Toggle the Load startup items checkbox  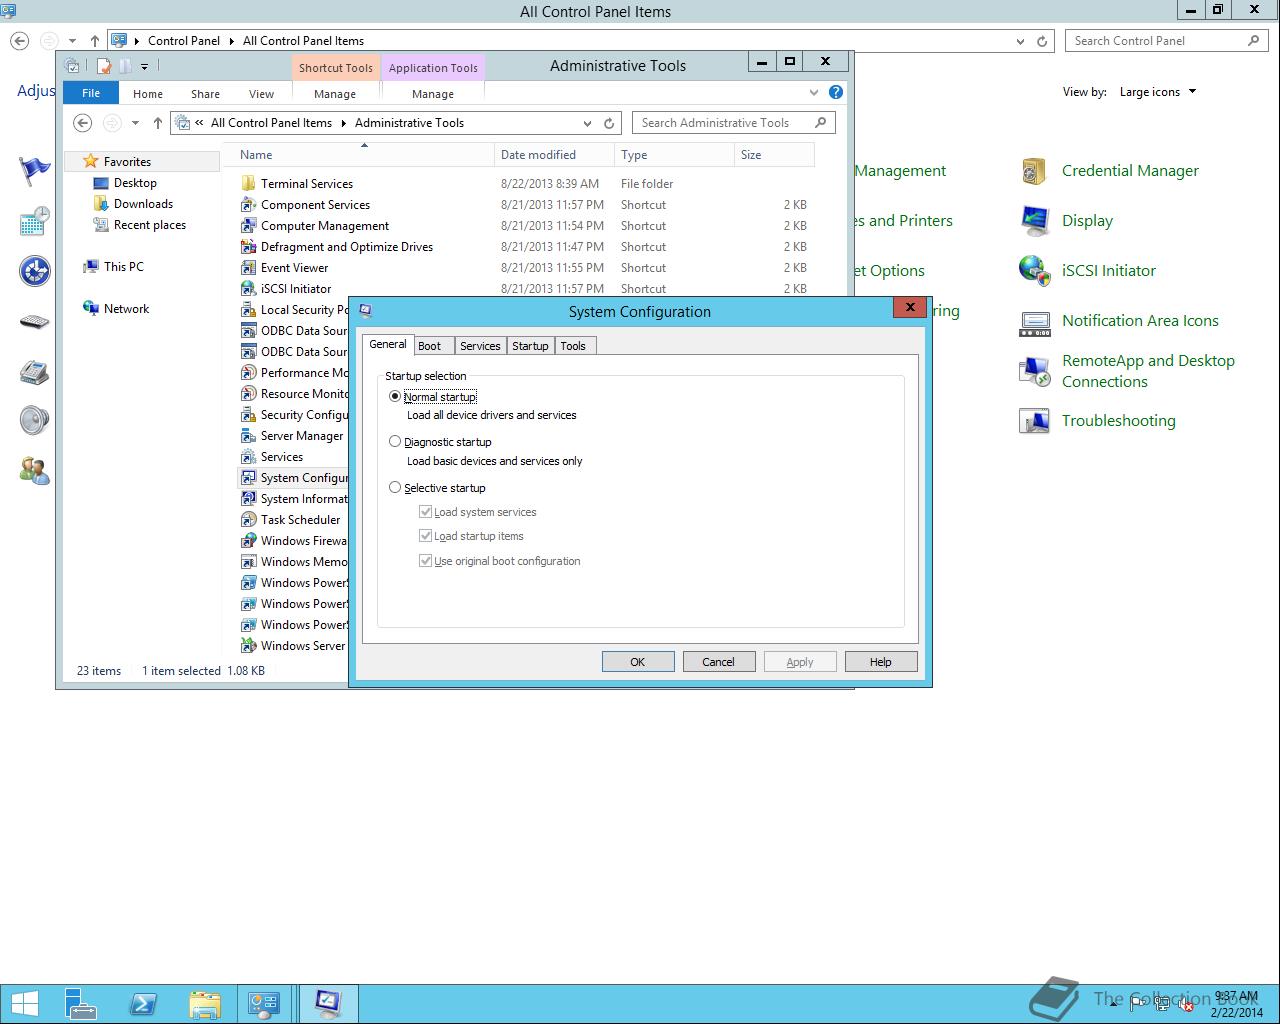tap(425, 535)
